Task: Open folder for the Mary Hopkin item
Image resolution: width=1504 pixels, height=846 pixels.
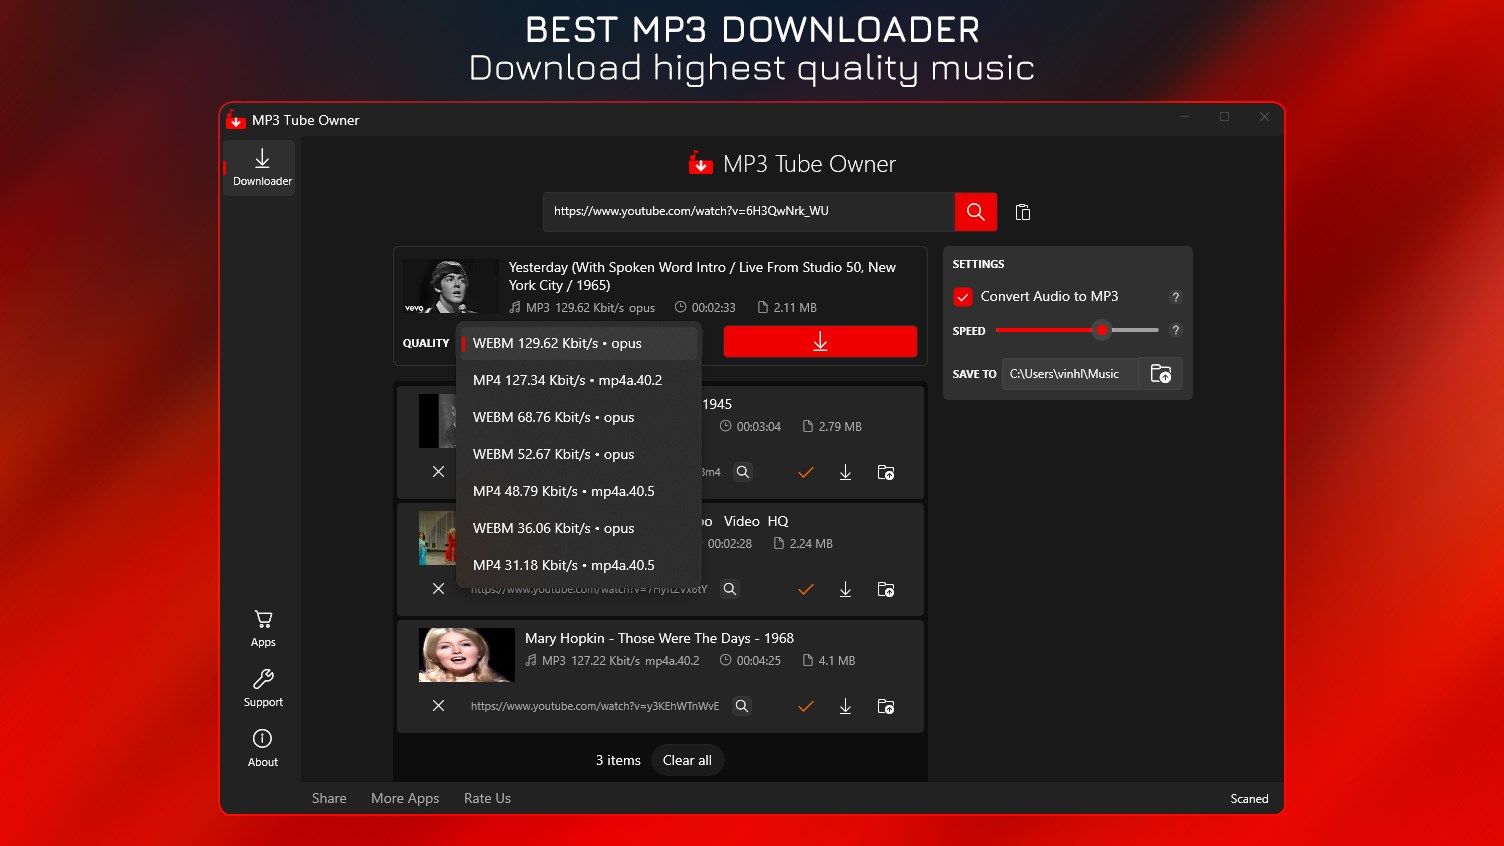Action: tap(886, 706)
